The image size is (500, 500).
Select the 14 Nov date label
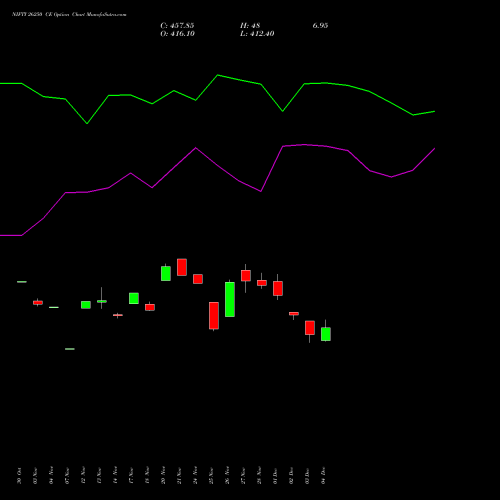point(115,476)
